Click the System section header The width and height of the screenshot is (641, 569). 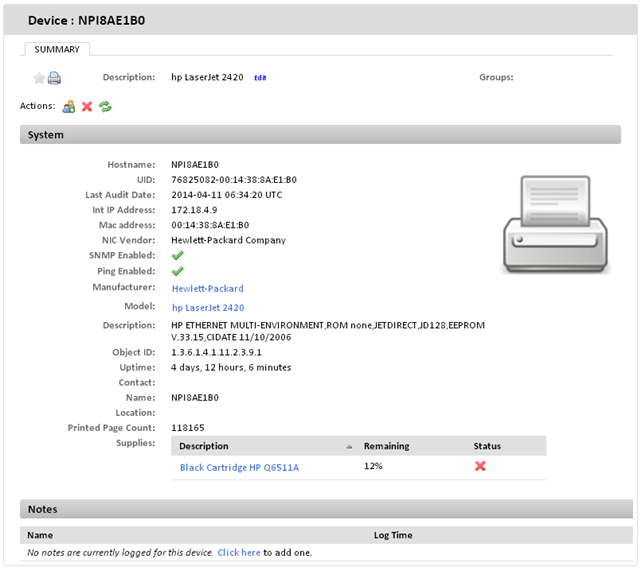(320, 134)
